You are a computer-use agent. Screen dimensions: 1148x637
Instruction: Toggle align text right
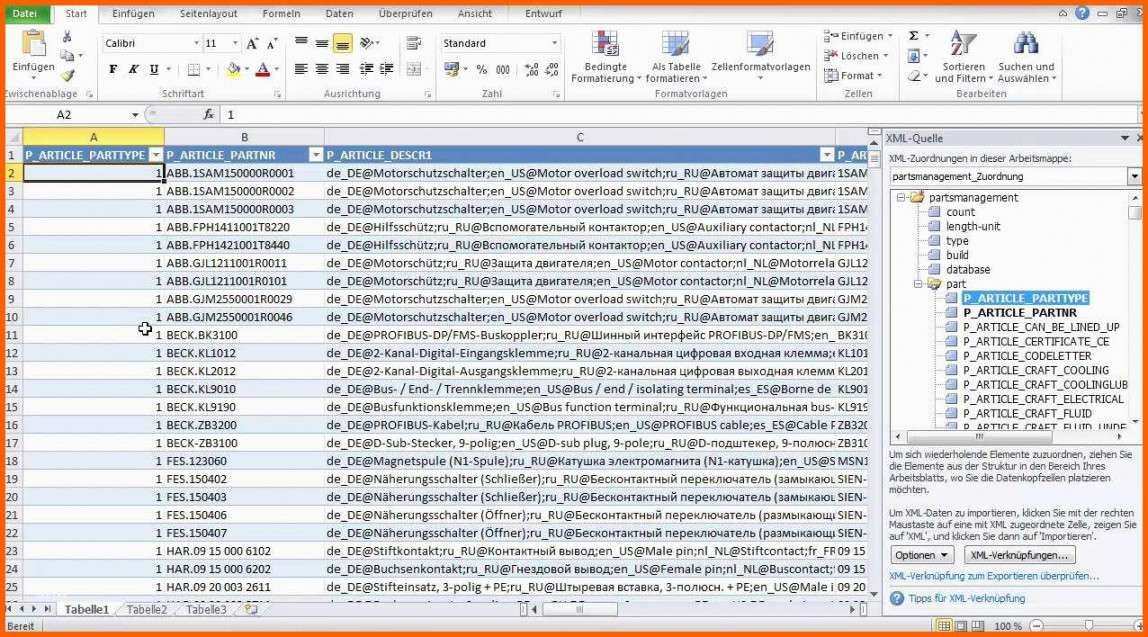[342, 70]
